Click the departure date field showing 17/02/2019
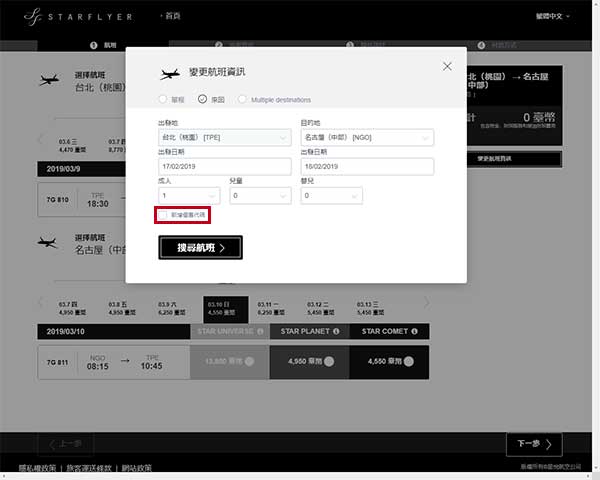This screenshot has width=600, height=480. [x=224, y=166]
